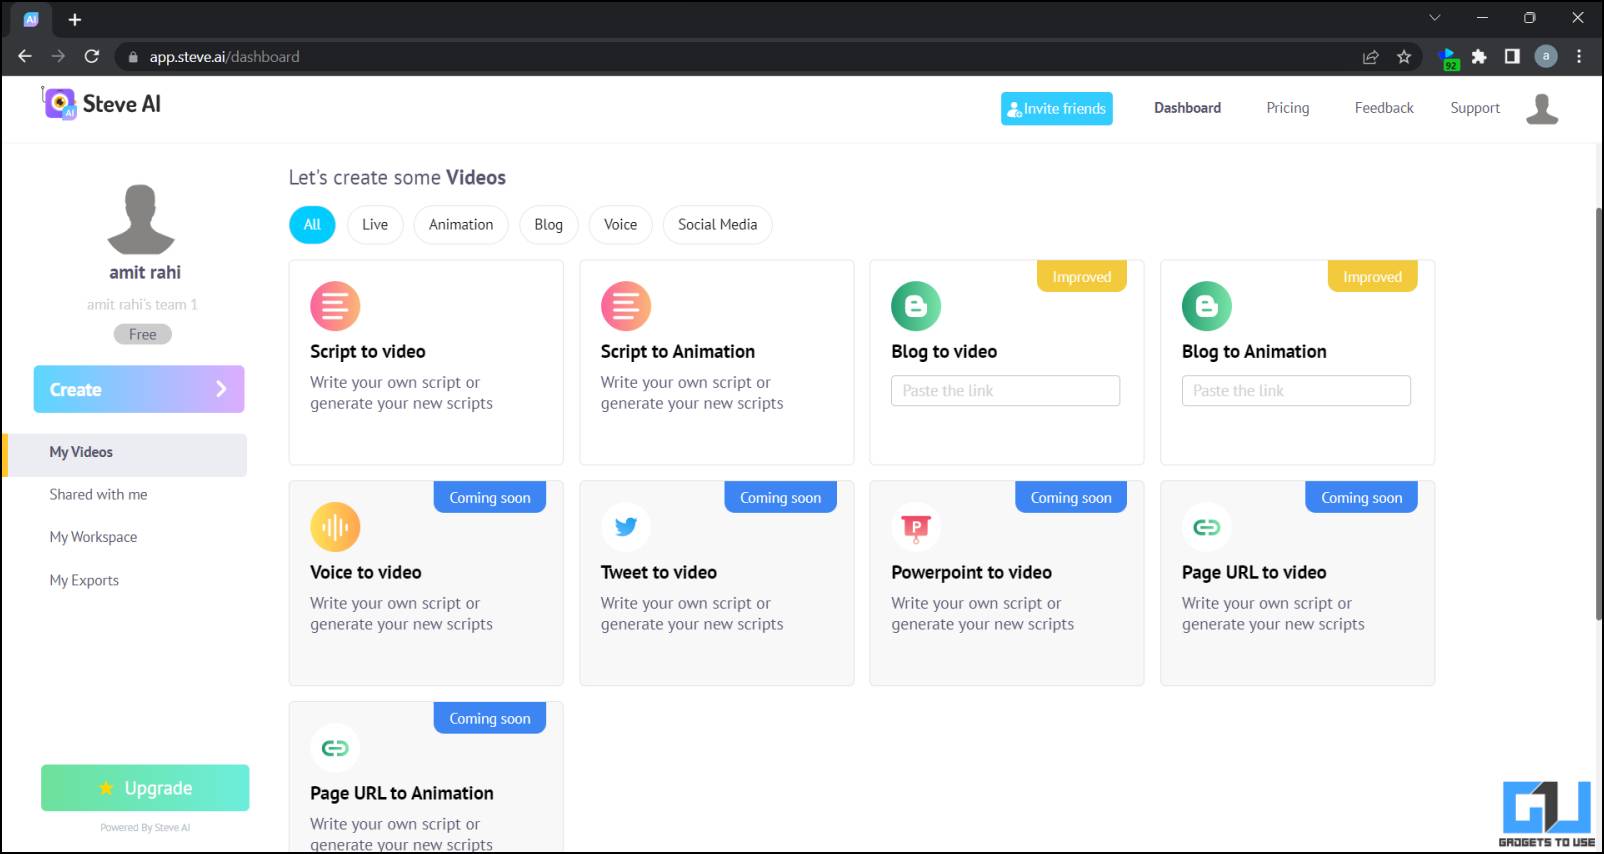
Task: Click the Blog to Animation blogger icon
Action: [1207, 306]
